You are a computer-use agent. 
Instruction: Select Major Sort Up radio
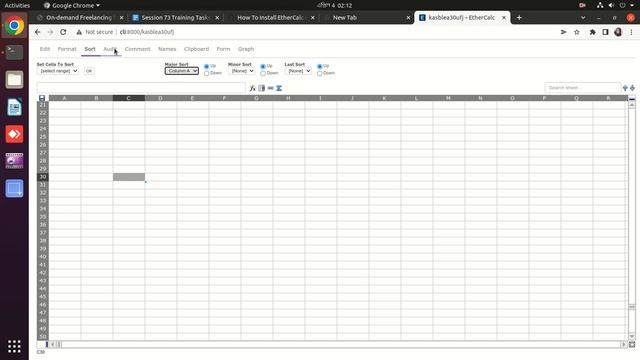pyautogui.click(x=207, y=66)
